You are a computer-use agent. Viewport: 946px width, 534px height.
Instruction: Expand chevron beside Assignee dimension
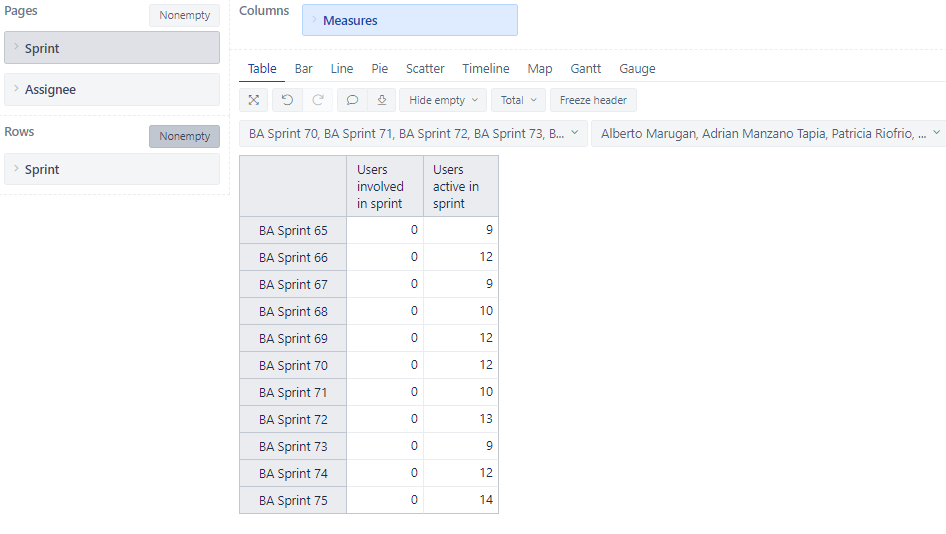(x=16, y=89)
